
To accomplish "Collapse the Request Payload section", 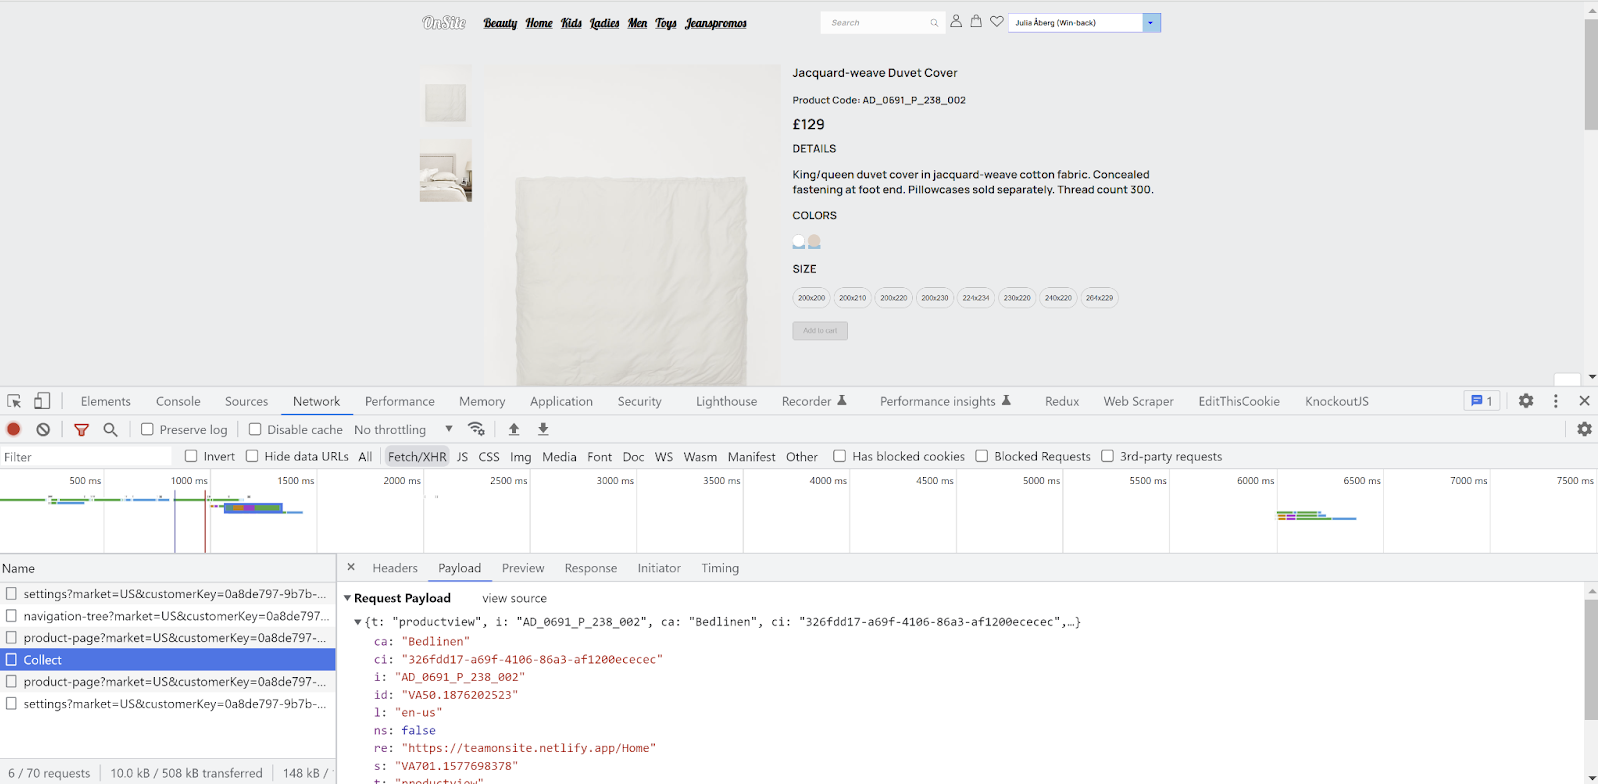I will click(x=347, y=598).
